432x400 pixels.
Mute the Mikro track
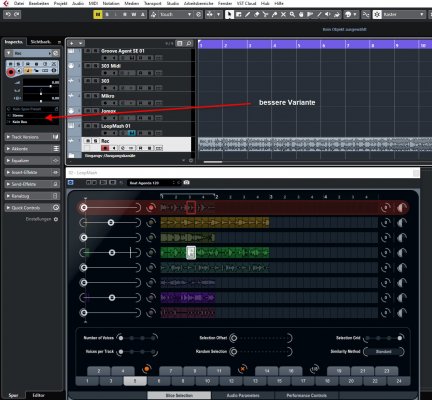[x=88, y=96]
